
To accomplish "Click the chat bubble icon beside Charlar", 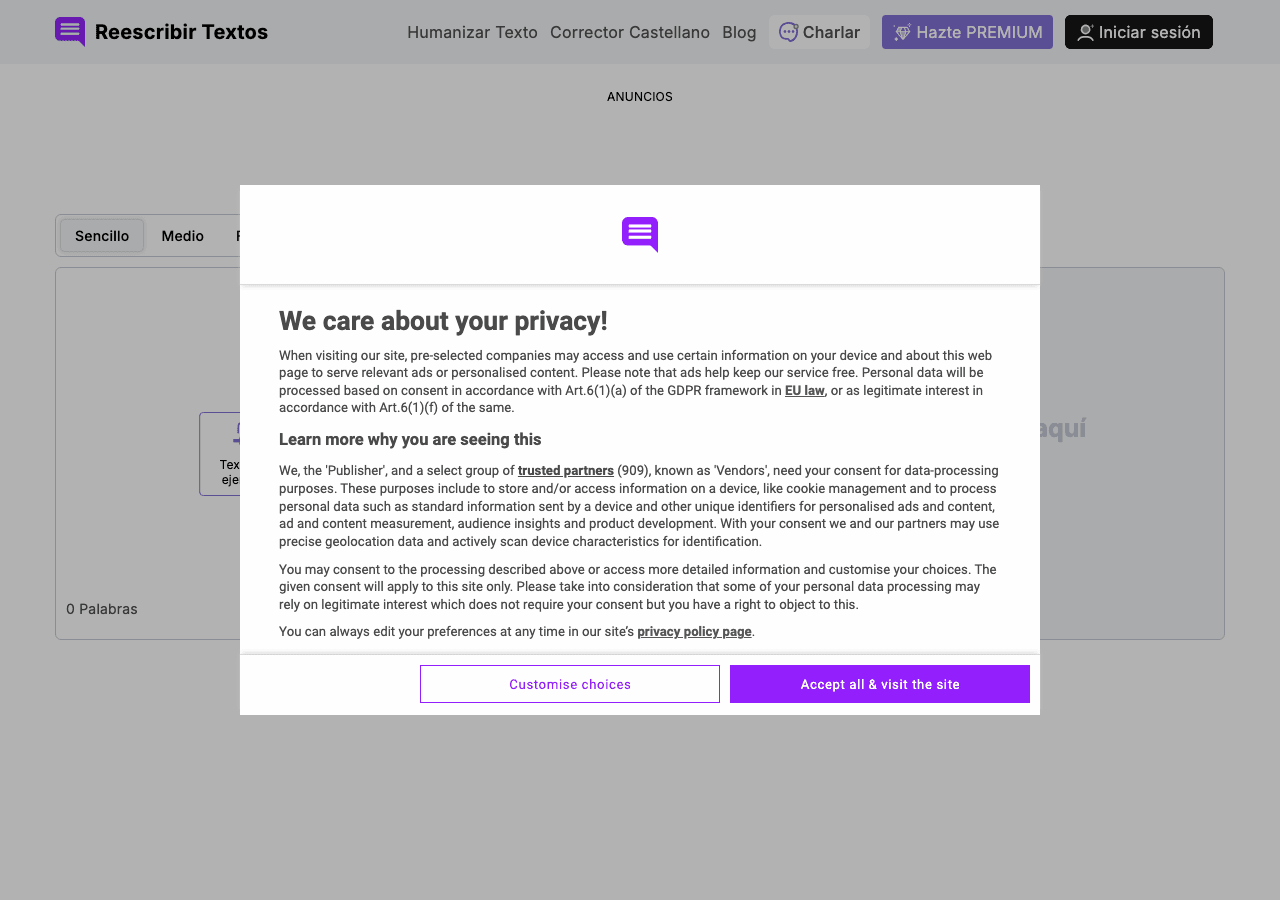I will click(x=789, y=32).
